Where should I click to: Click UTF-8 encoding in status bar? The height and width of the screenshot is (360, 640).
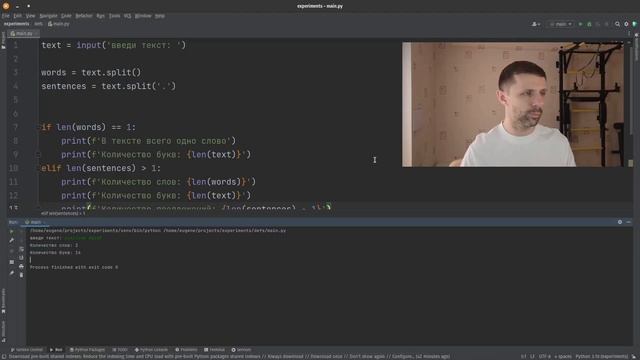coord(544,357)
